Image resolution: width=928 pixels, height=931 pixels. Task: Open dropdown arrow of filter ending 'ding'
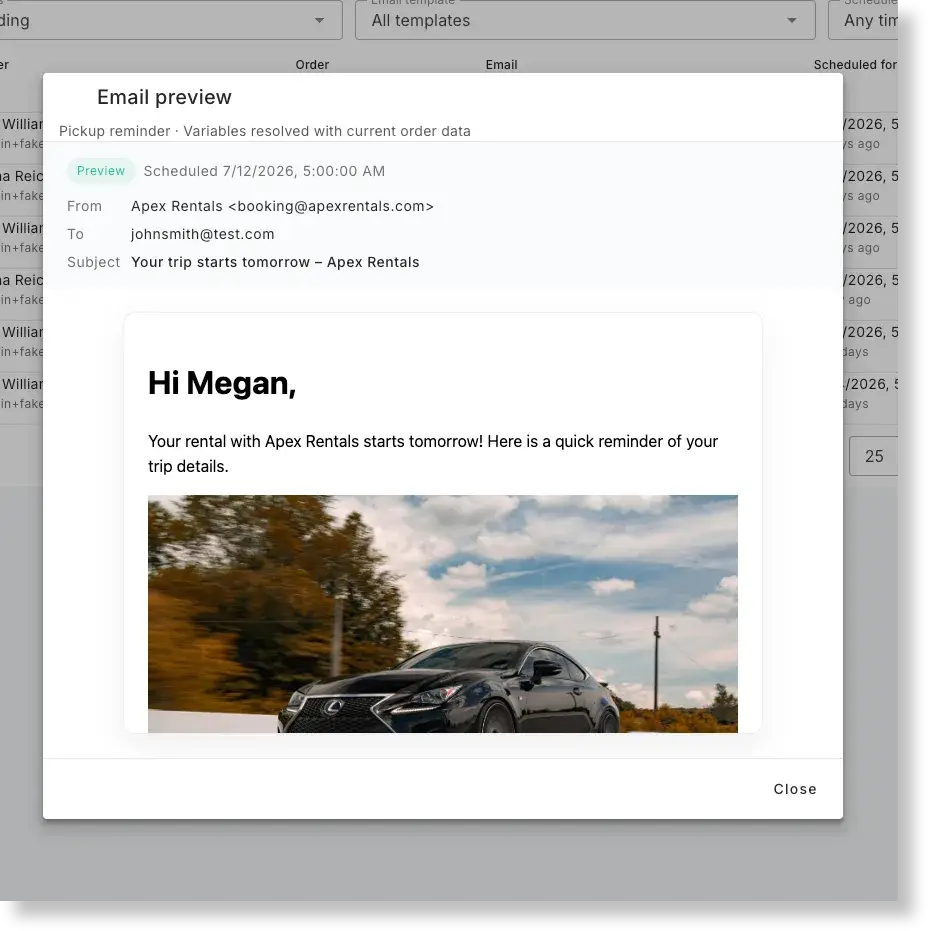pos(319,20)
